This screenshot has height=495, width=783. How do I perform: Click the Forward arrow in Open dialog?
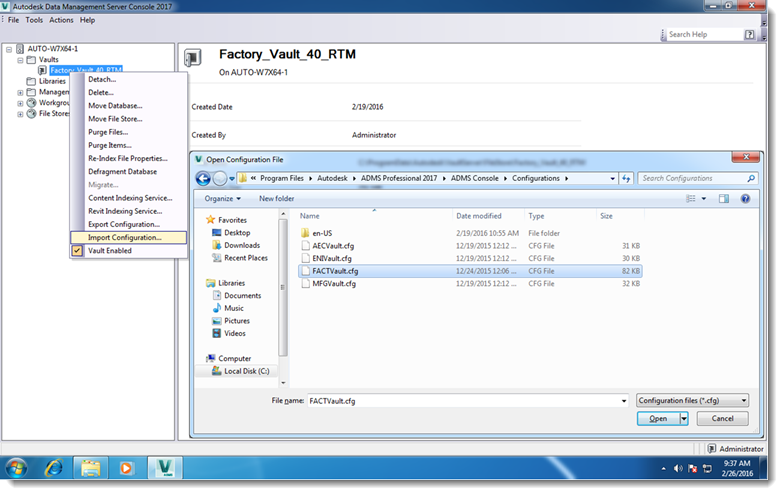pos(220,178)
